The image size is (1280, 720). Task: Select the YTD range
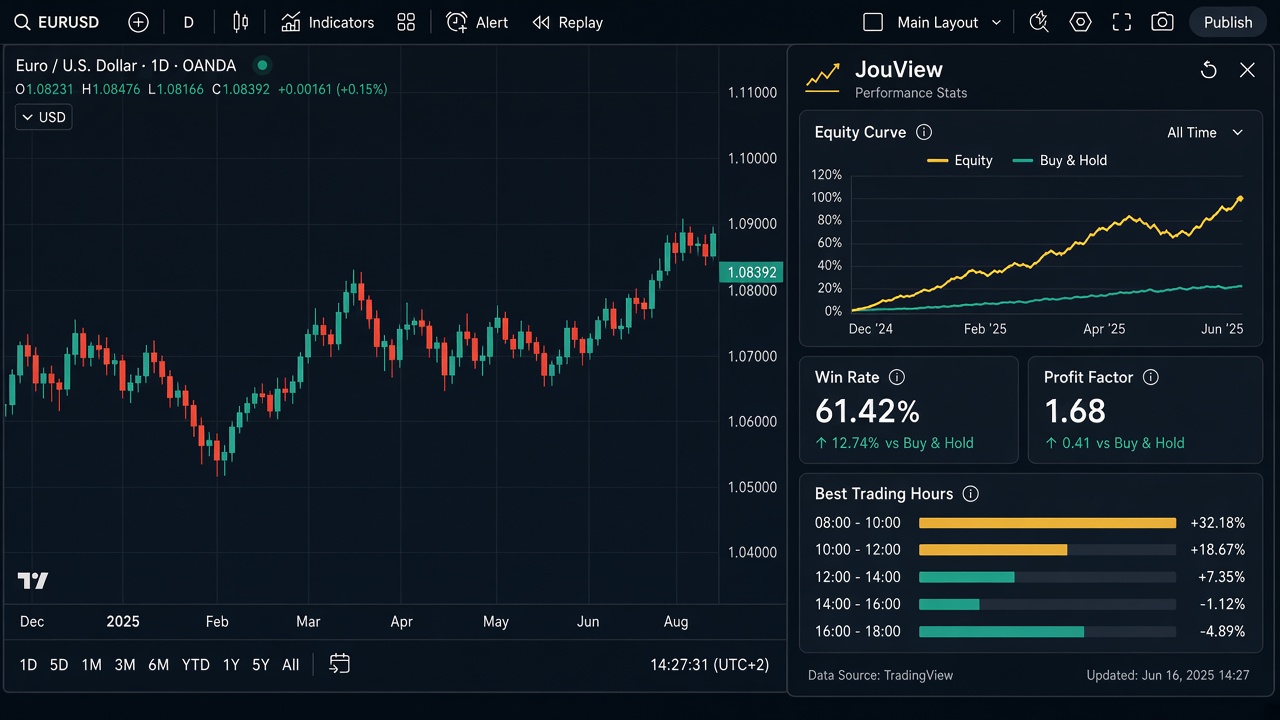pyautogui.click(x=195, y=665)
